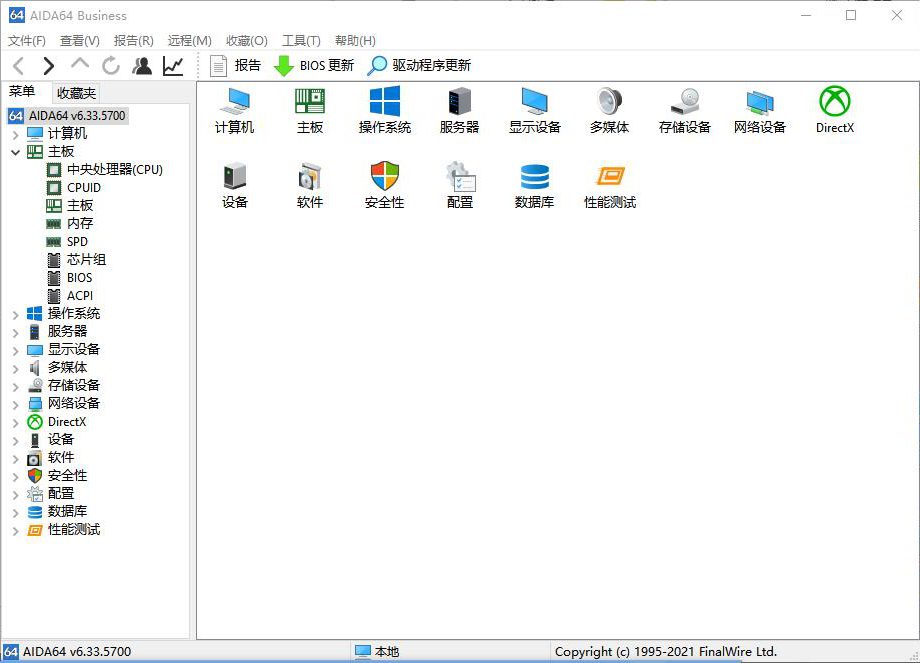Open the 远程(M) menu
This screenshot has width=920, height=663.
coord(190,40)
